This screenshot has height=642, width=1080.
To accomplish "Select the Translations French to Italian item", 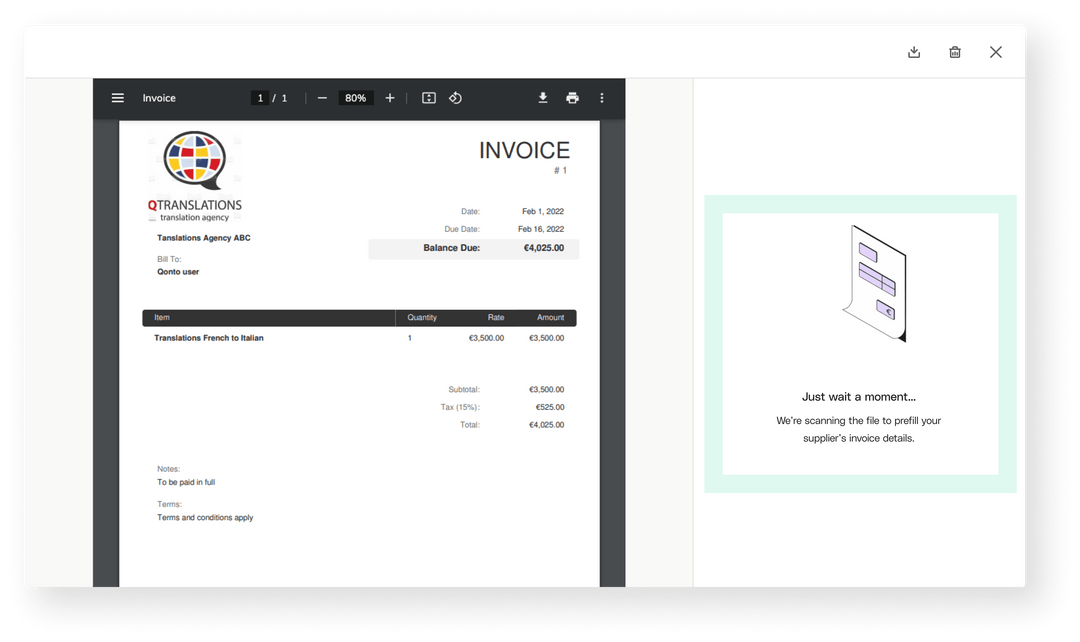I will click(209, 338).
